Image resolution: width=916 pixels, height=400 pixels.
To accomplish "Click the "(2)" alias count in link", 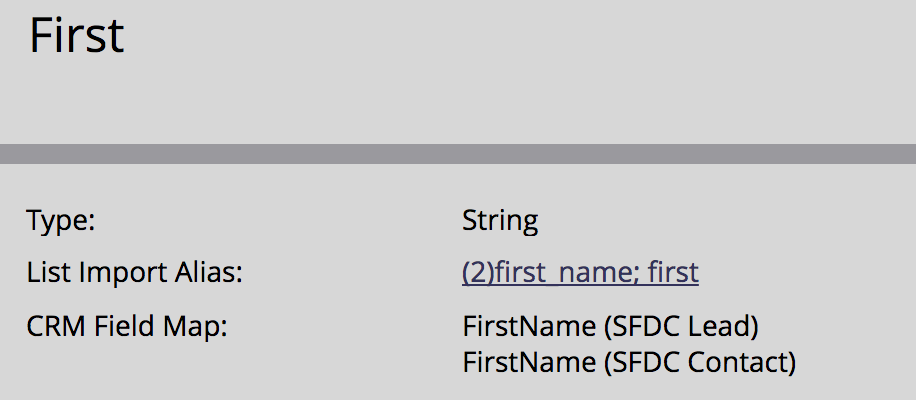I will (476, 272).
